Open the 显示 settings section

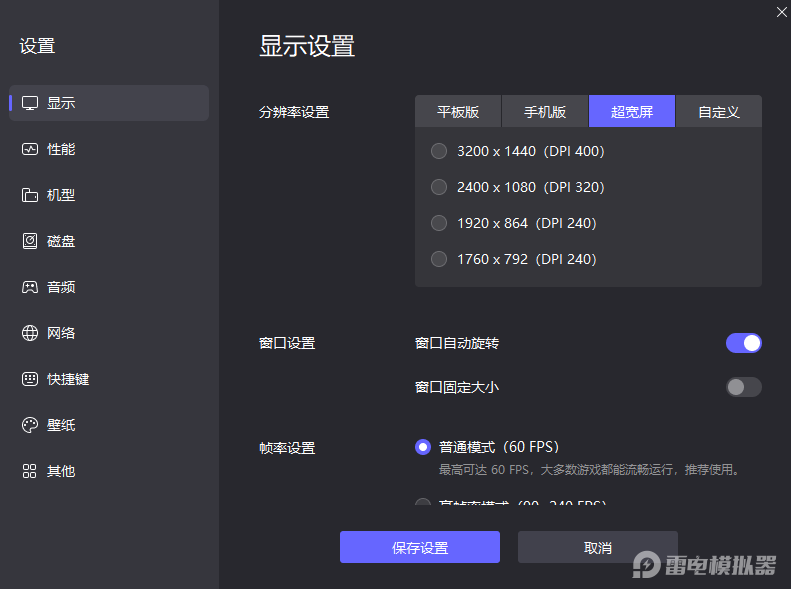[x=109, y=103]
